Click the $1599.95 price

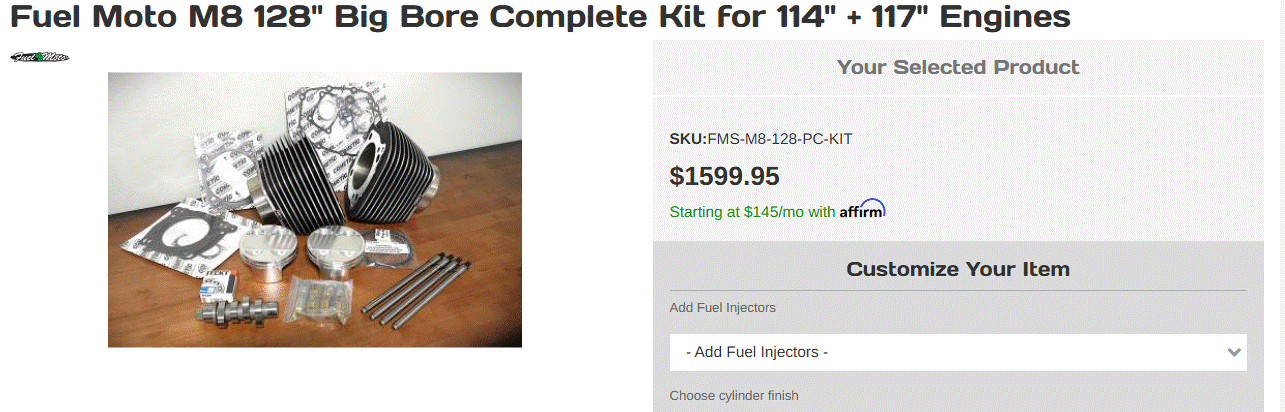point(724,176)
